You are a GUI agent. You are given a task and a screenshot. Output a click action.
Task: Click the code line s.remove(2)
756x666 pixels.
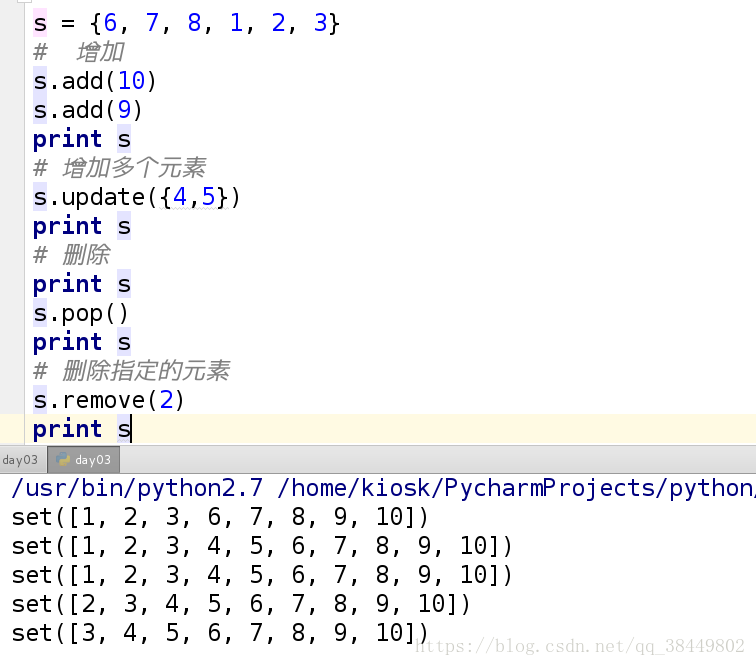[x=108, y=400]
